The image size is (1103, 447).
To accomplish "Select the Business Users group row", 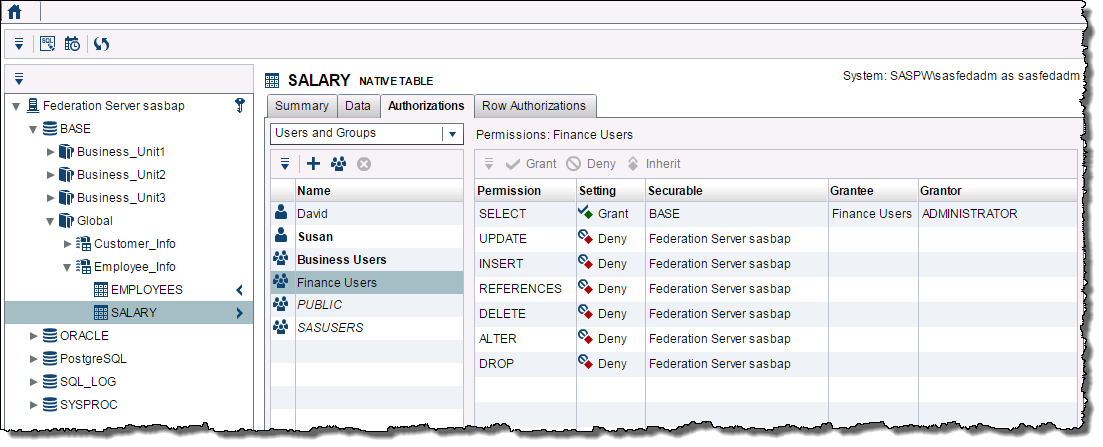I will [x=341, y=260].
